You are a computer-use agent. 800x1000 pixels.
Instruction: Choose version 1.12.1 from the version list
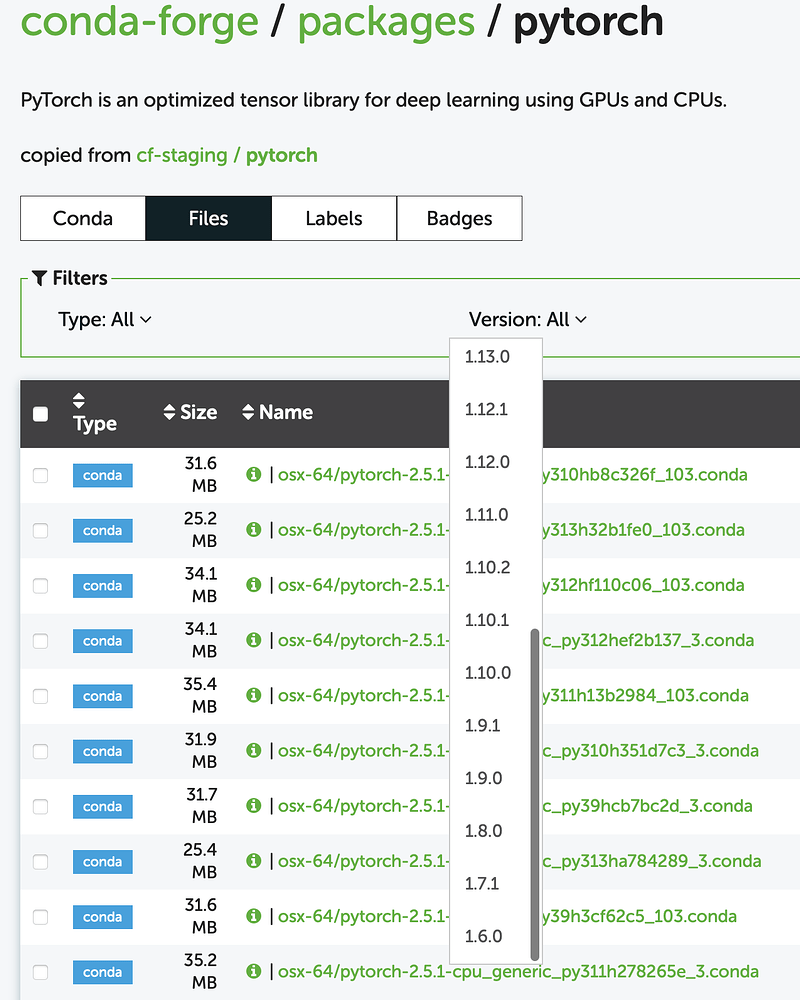[x=487, y=409]
